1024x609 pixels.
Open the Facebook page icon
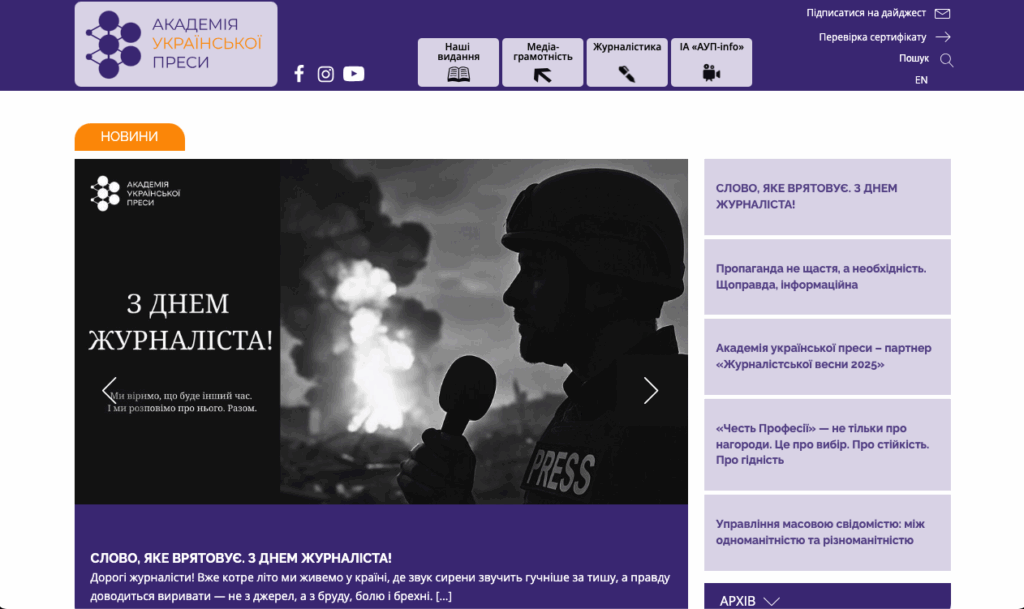click(299, 74)
